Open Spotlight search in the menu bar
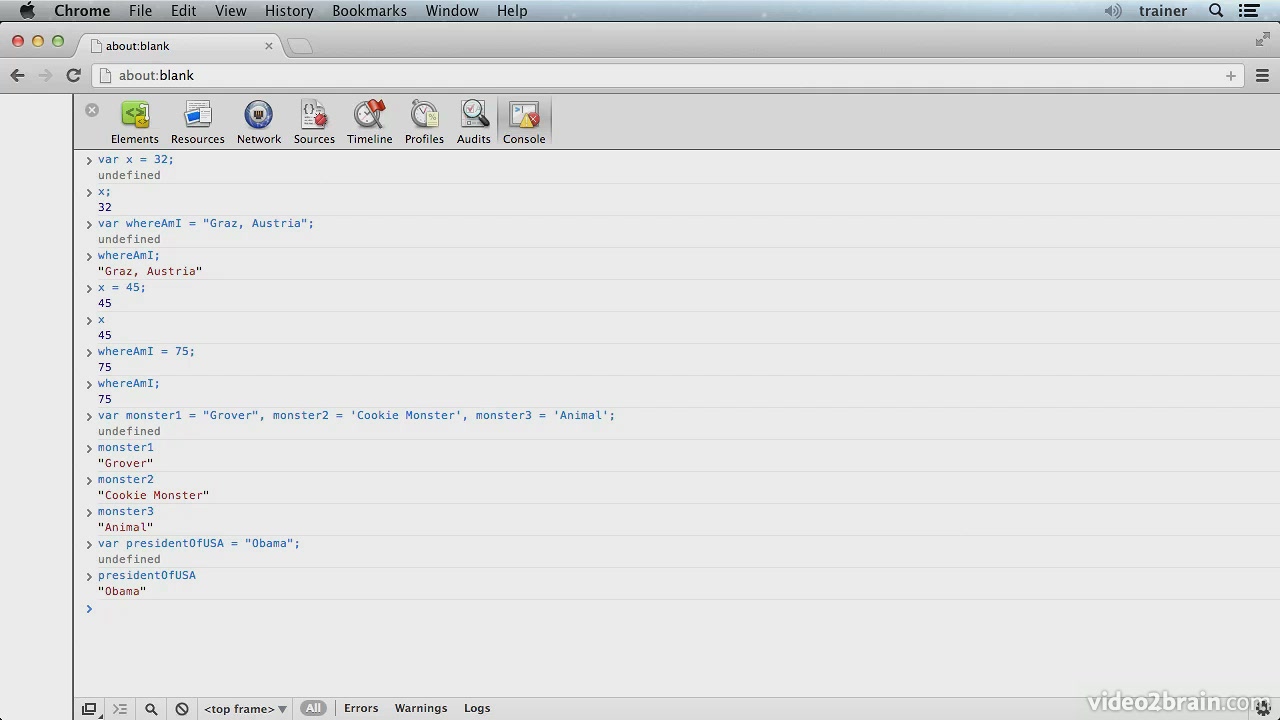This screenshot has width=1280, height=720. tap(1216, 11)
